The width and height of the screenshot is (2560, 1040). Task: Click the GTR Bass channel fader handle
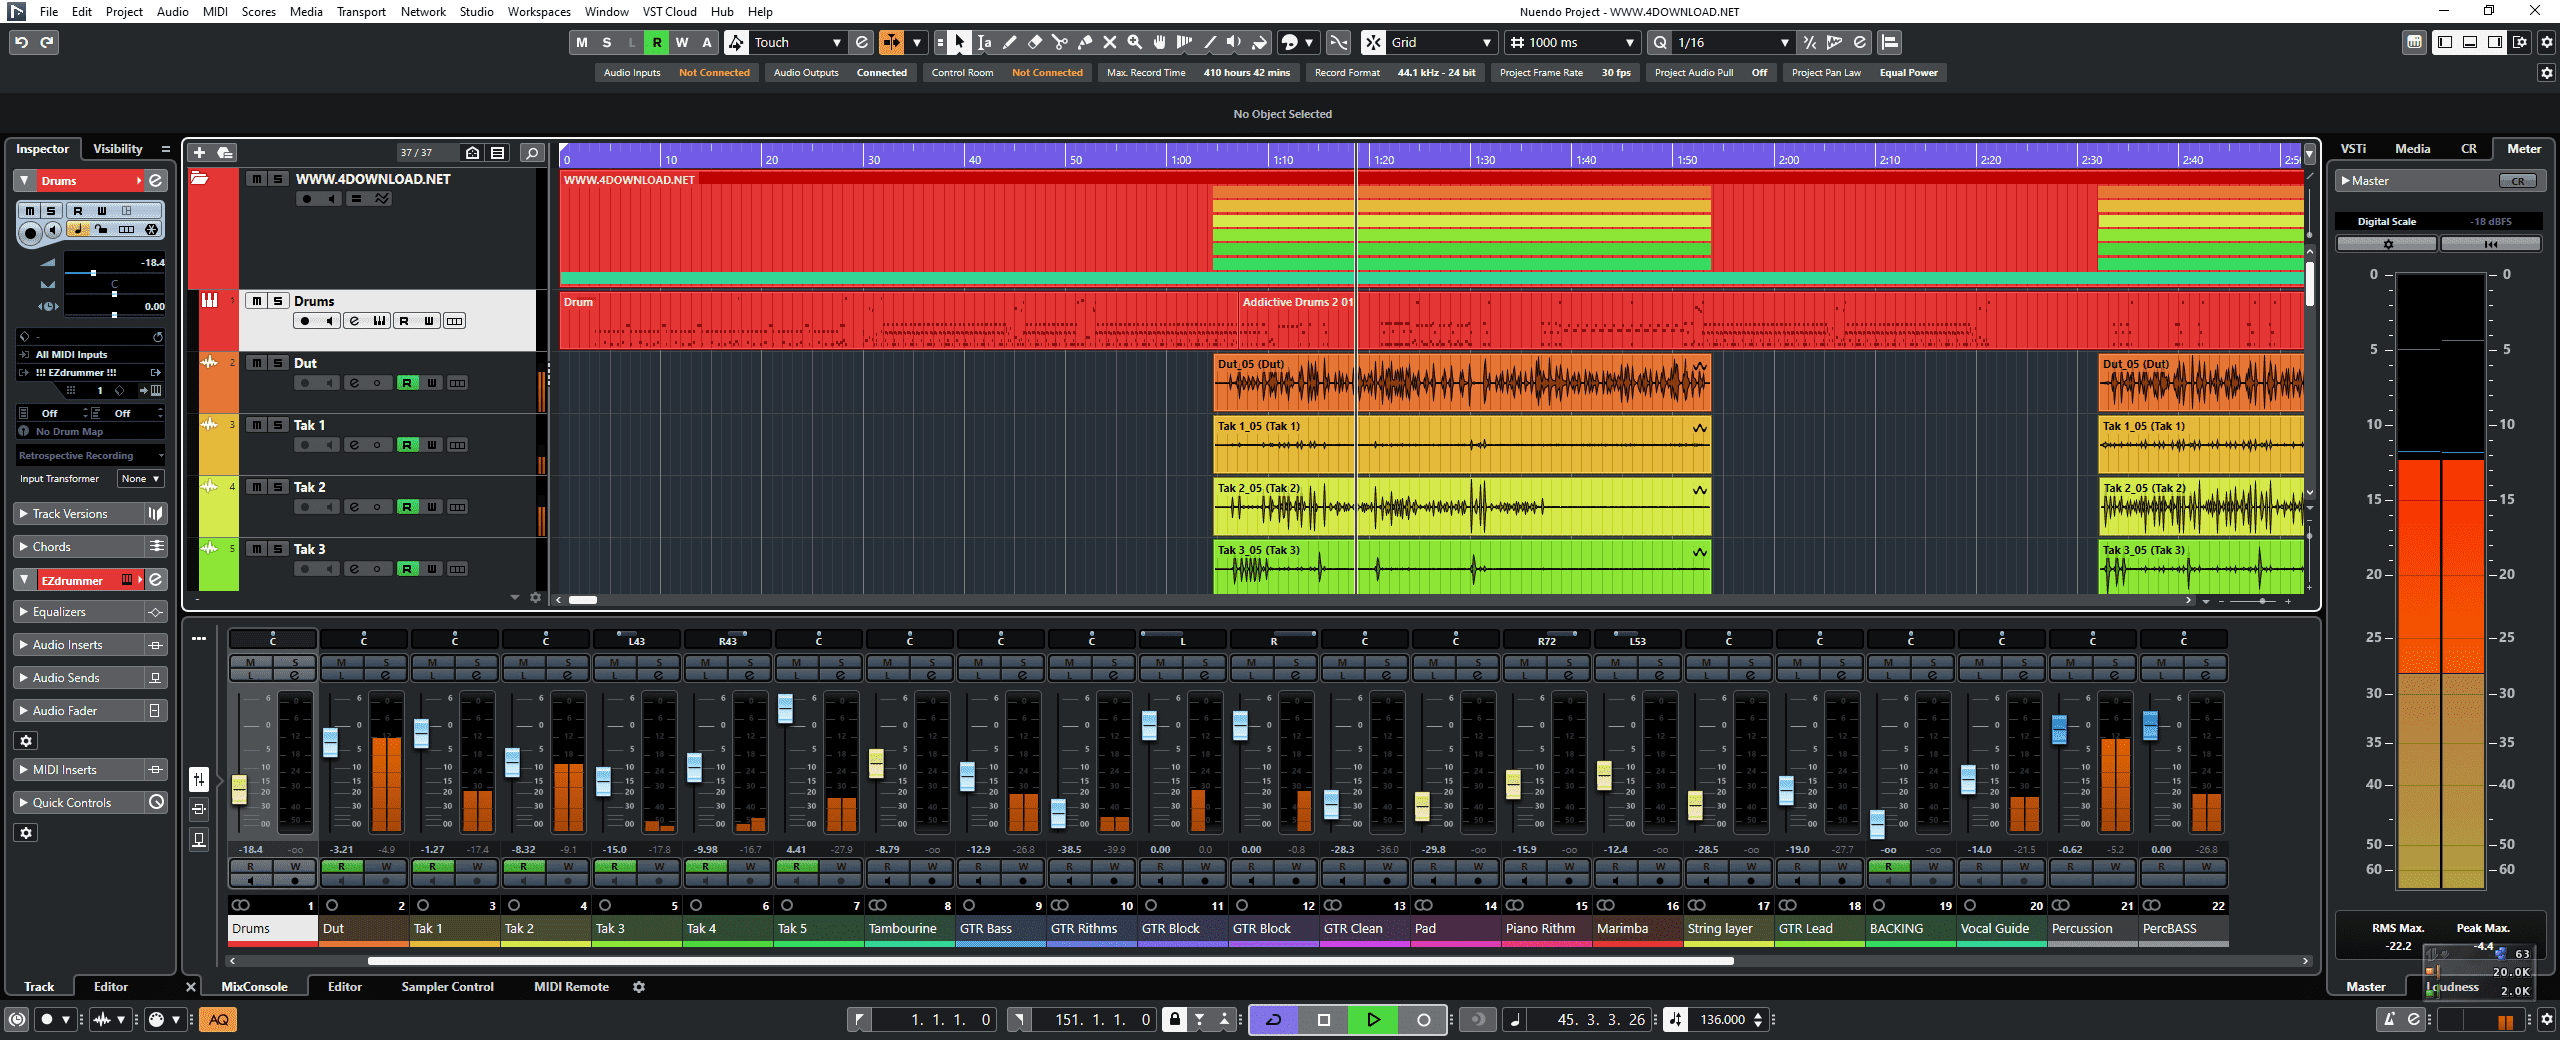pos(967,775)
